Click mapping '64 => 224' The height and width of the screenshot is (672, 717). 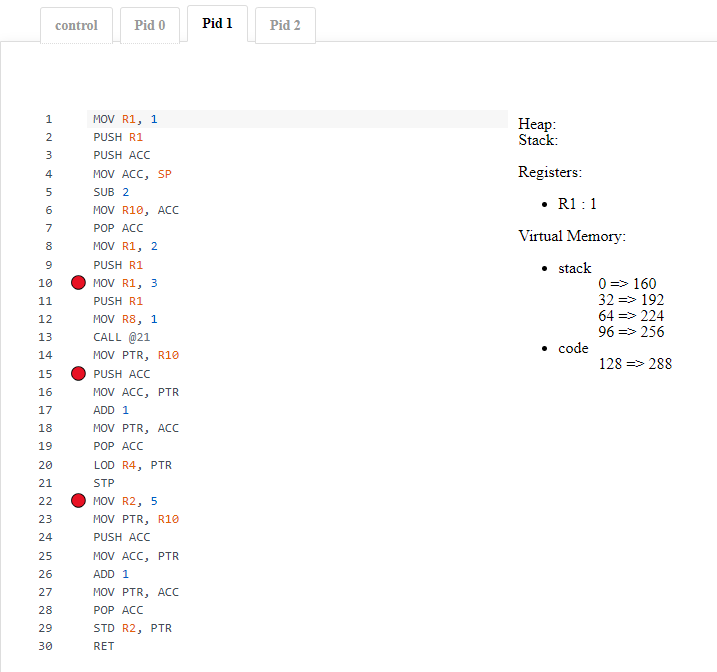click(631, 316)
